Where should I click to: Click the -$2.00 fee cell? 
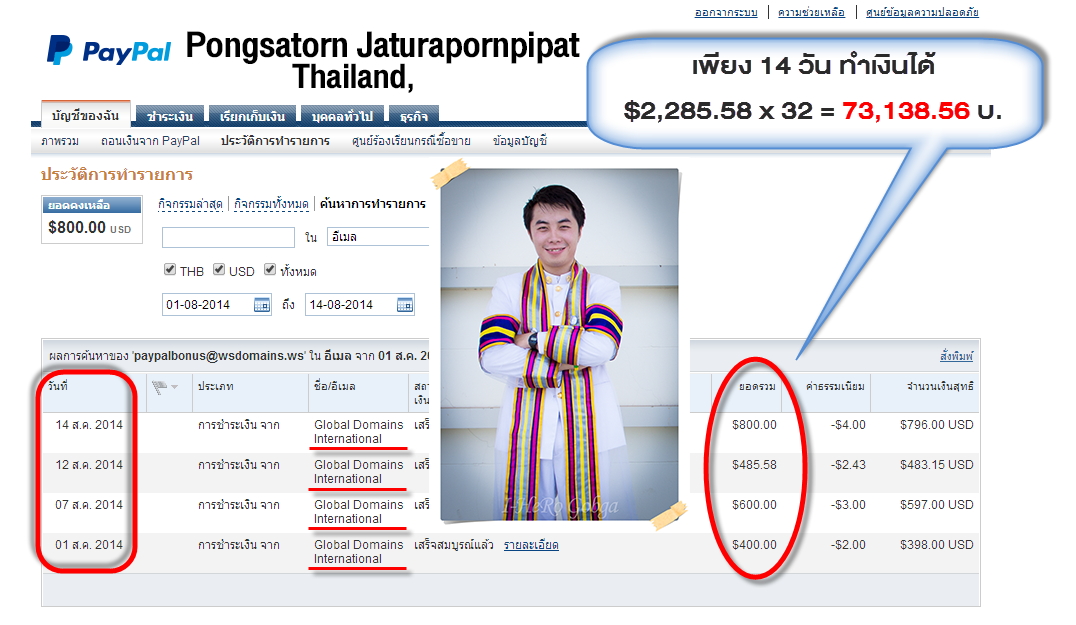tap(849, 545)
